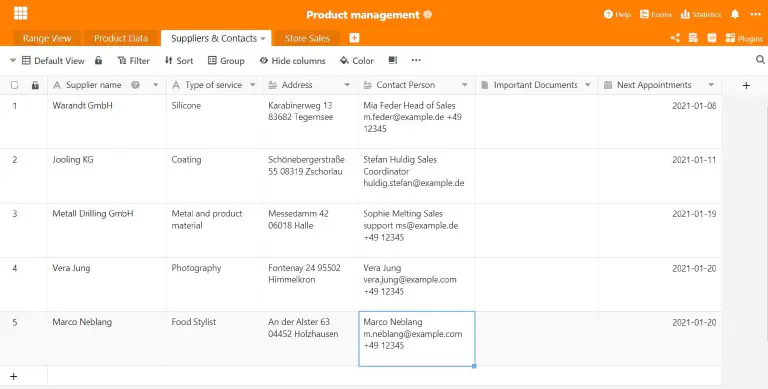Select the Silicone service cell
This screenshot has width=768, height=389.
[215, 122]
